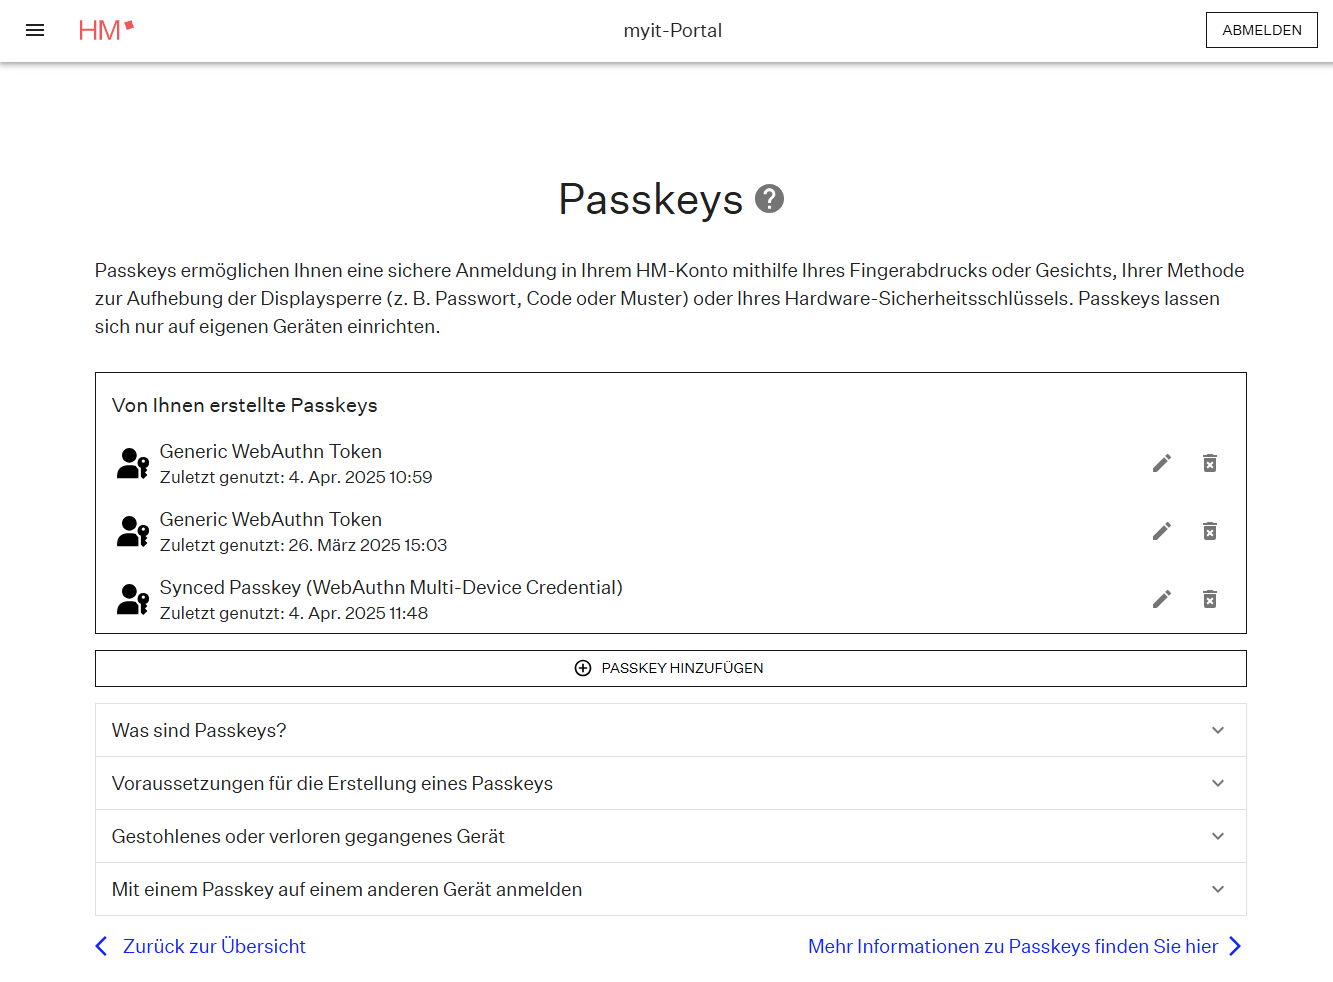The height and width of the screenshot is (982, 1333).
Task: Delete the passkey last used 26. März 15:03
Action: tap(1209, 531)
